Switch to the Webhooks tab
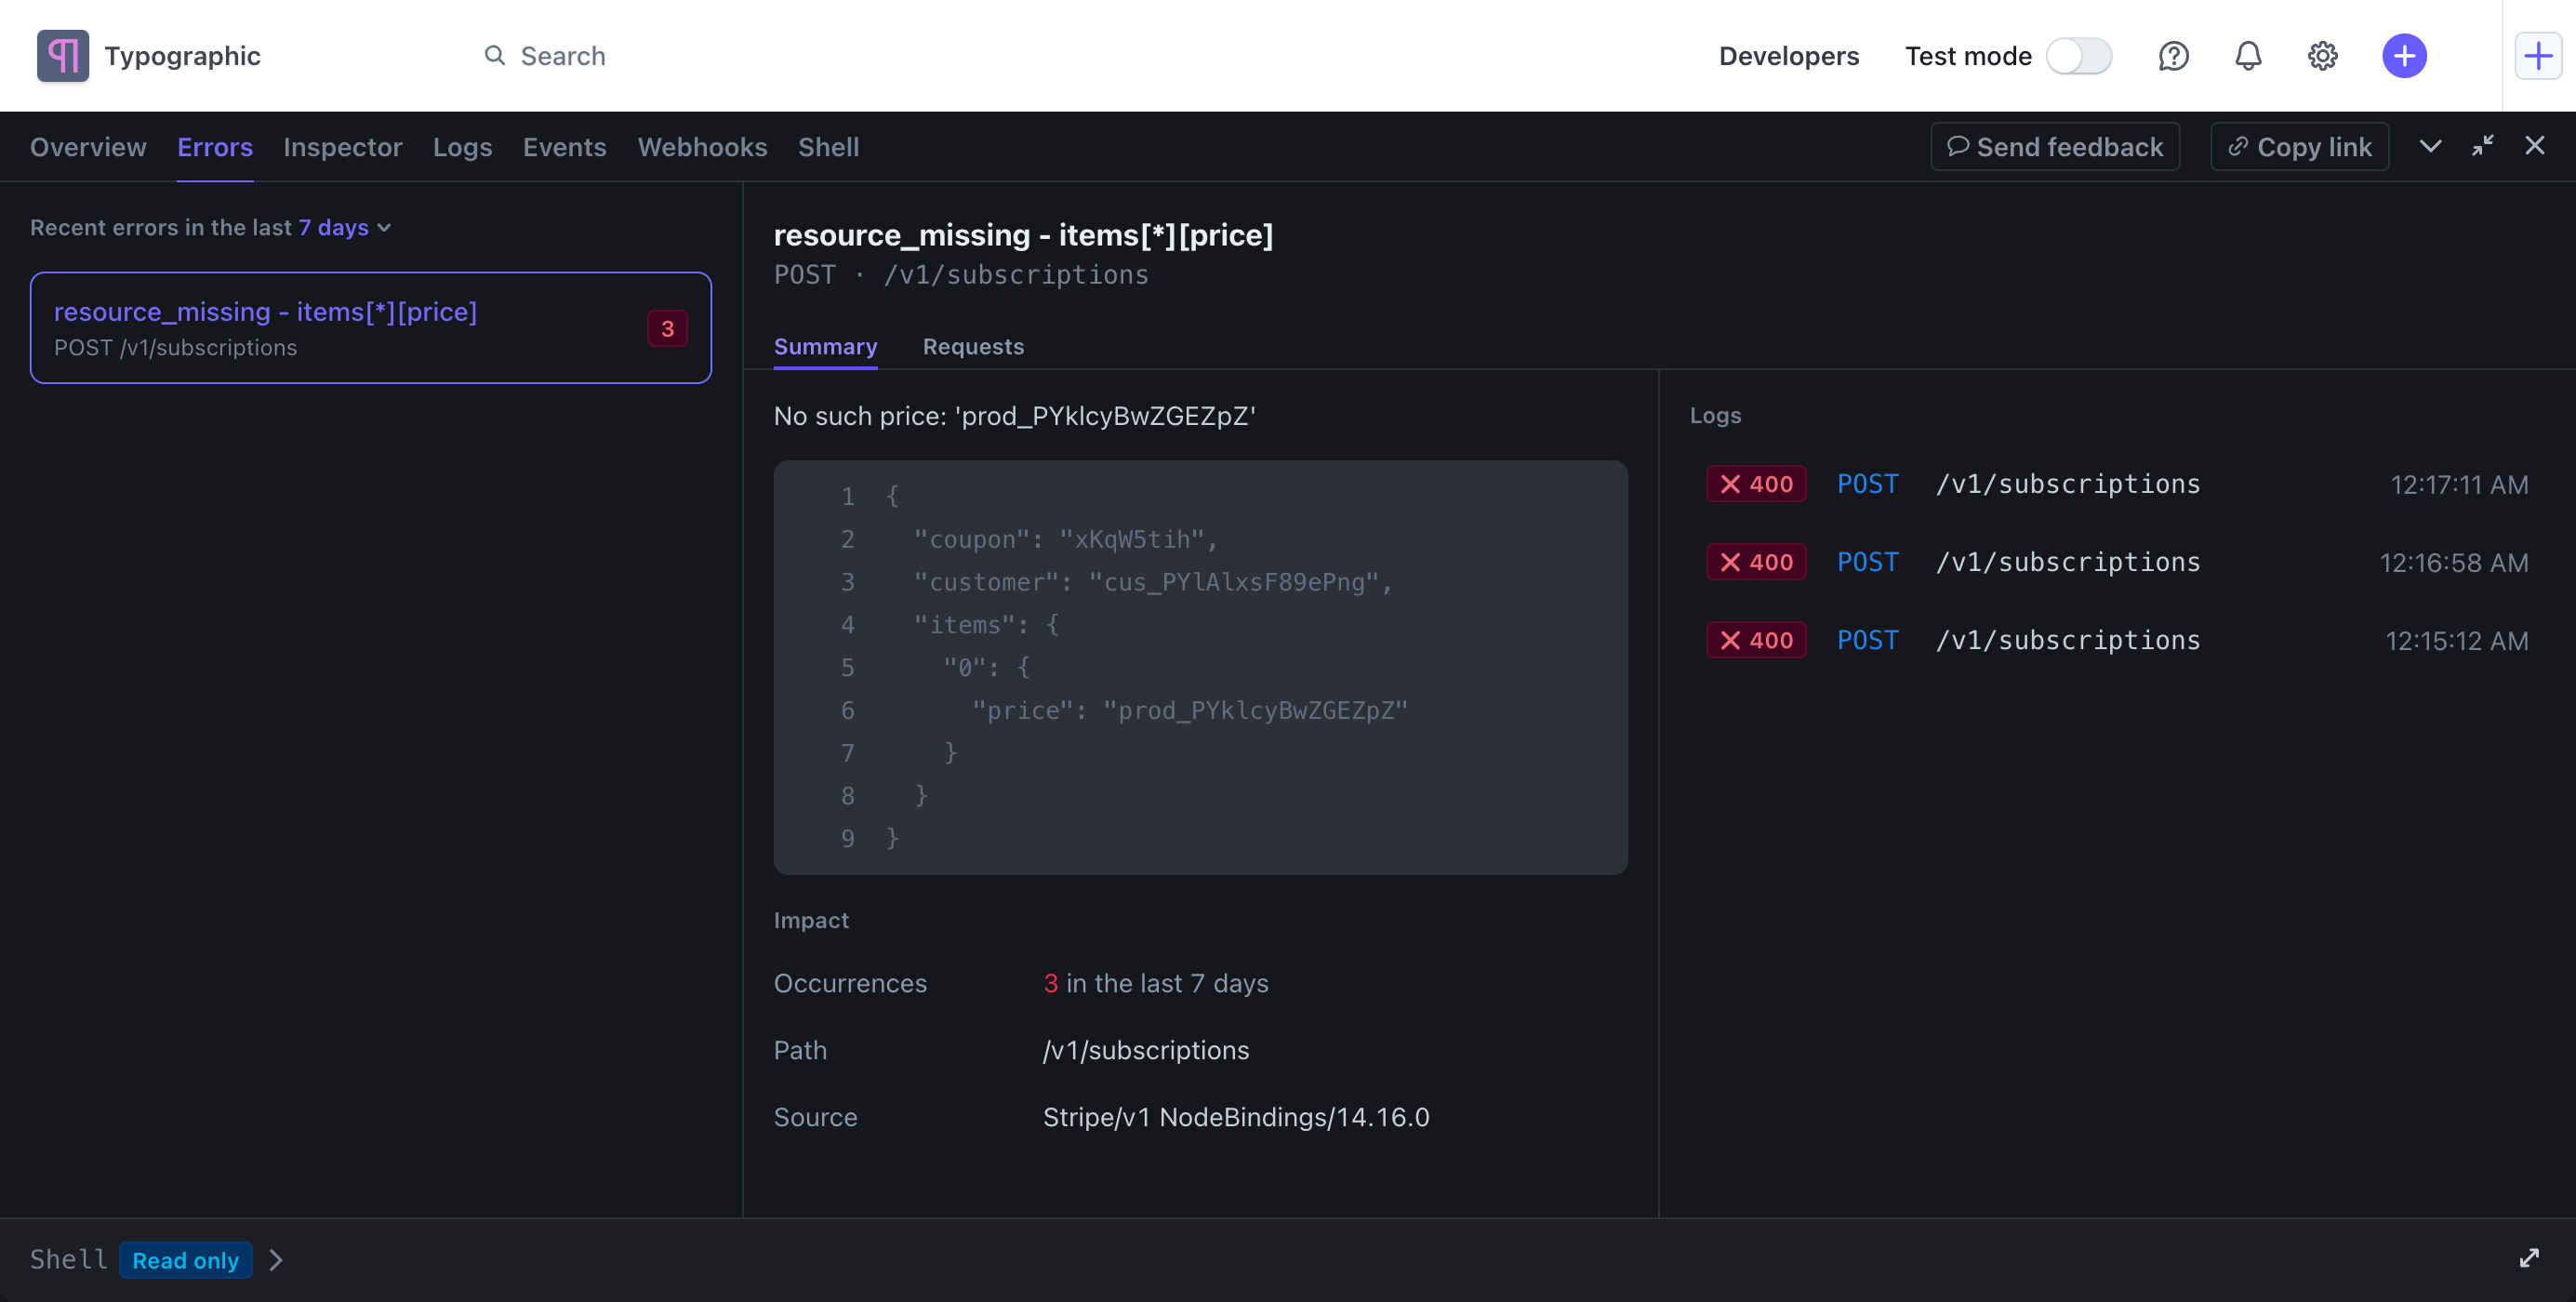The image size is (2576, 1302). coord(702,147)
